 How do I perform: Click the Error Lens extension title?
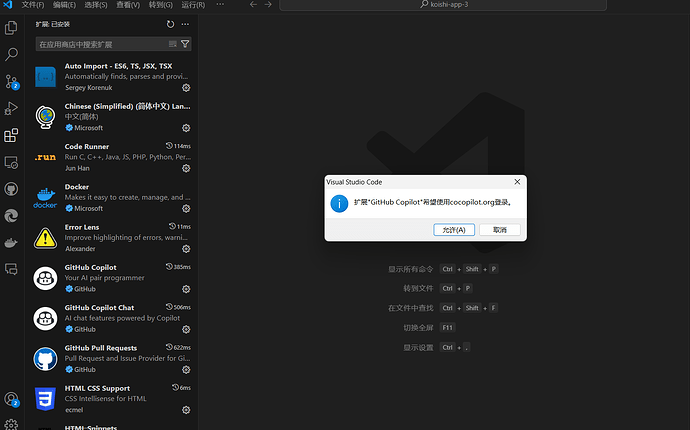(x=82, y=227)
